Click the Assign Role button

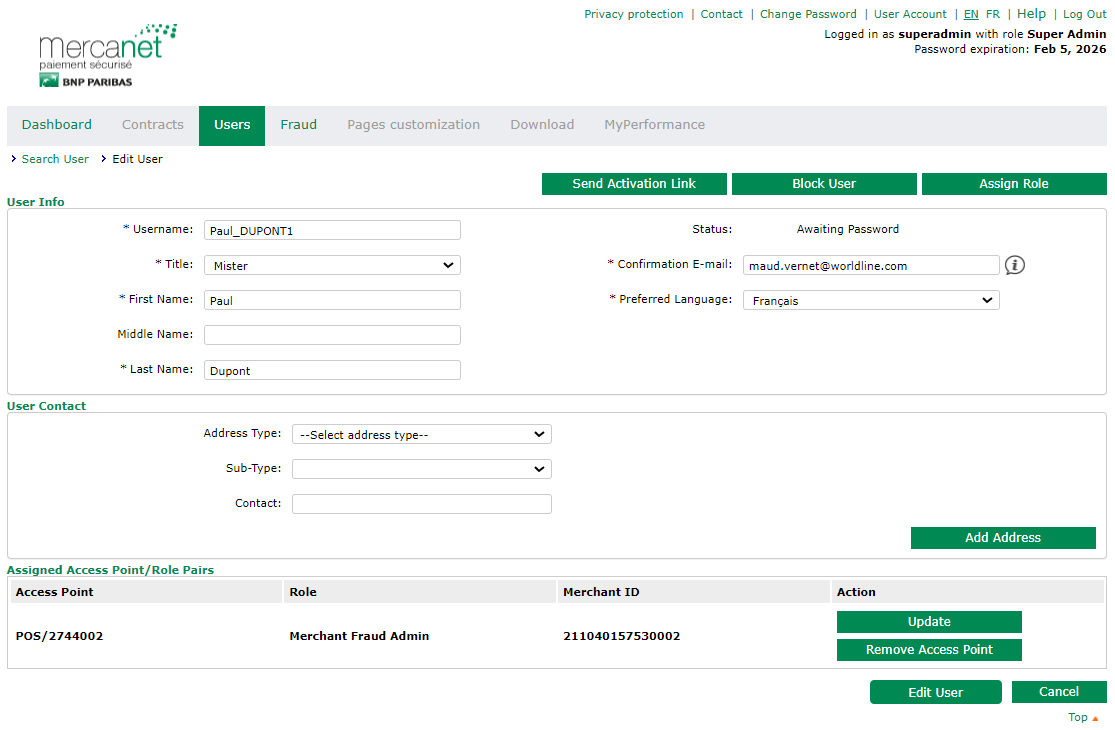(x=1013, y=184)
